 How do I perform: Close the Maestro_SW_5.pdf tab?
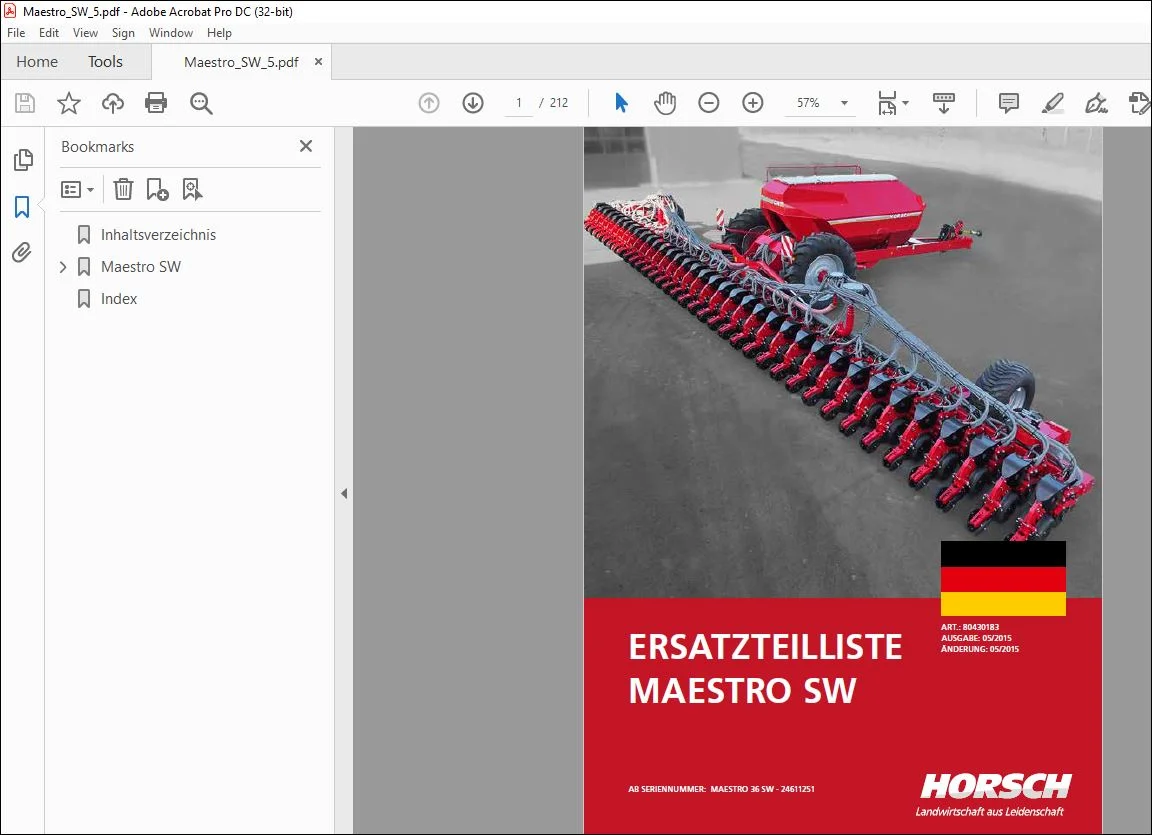pos(318,62)
